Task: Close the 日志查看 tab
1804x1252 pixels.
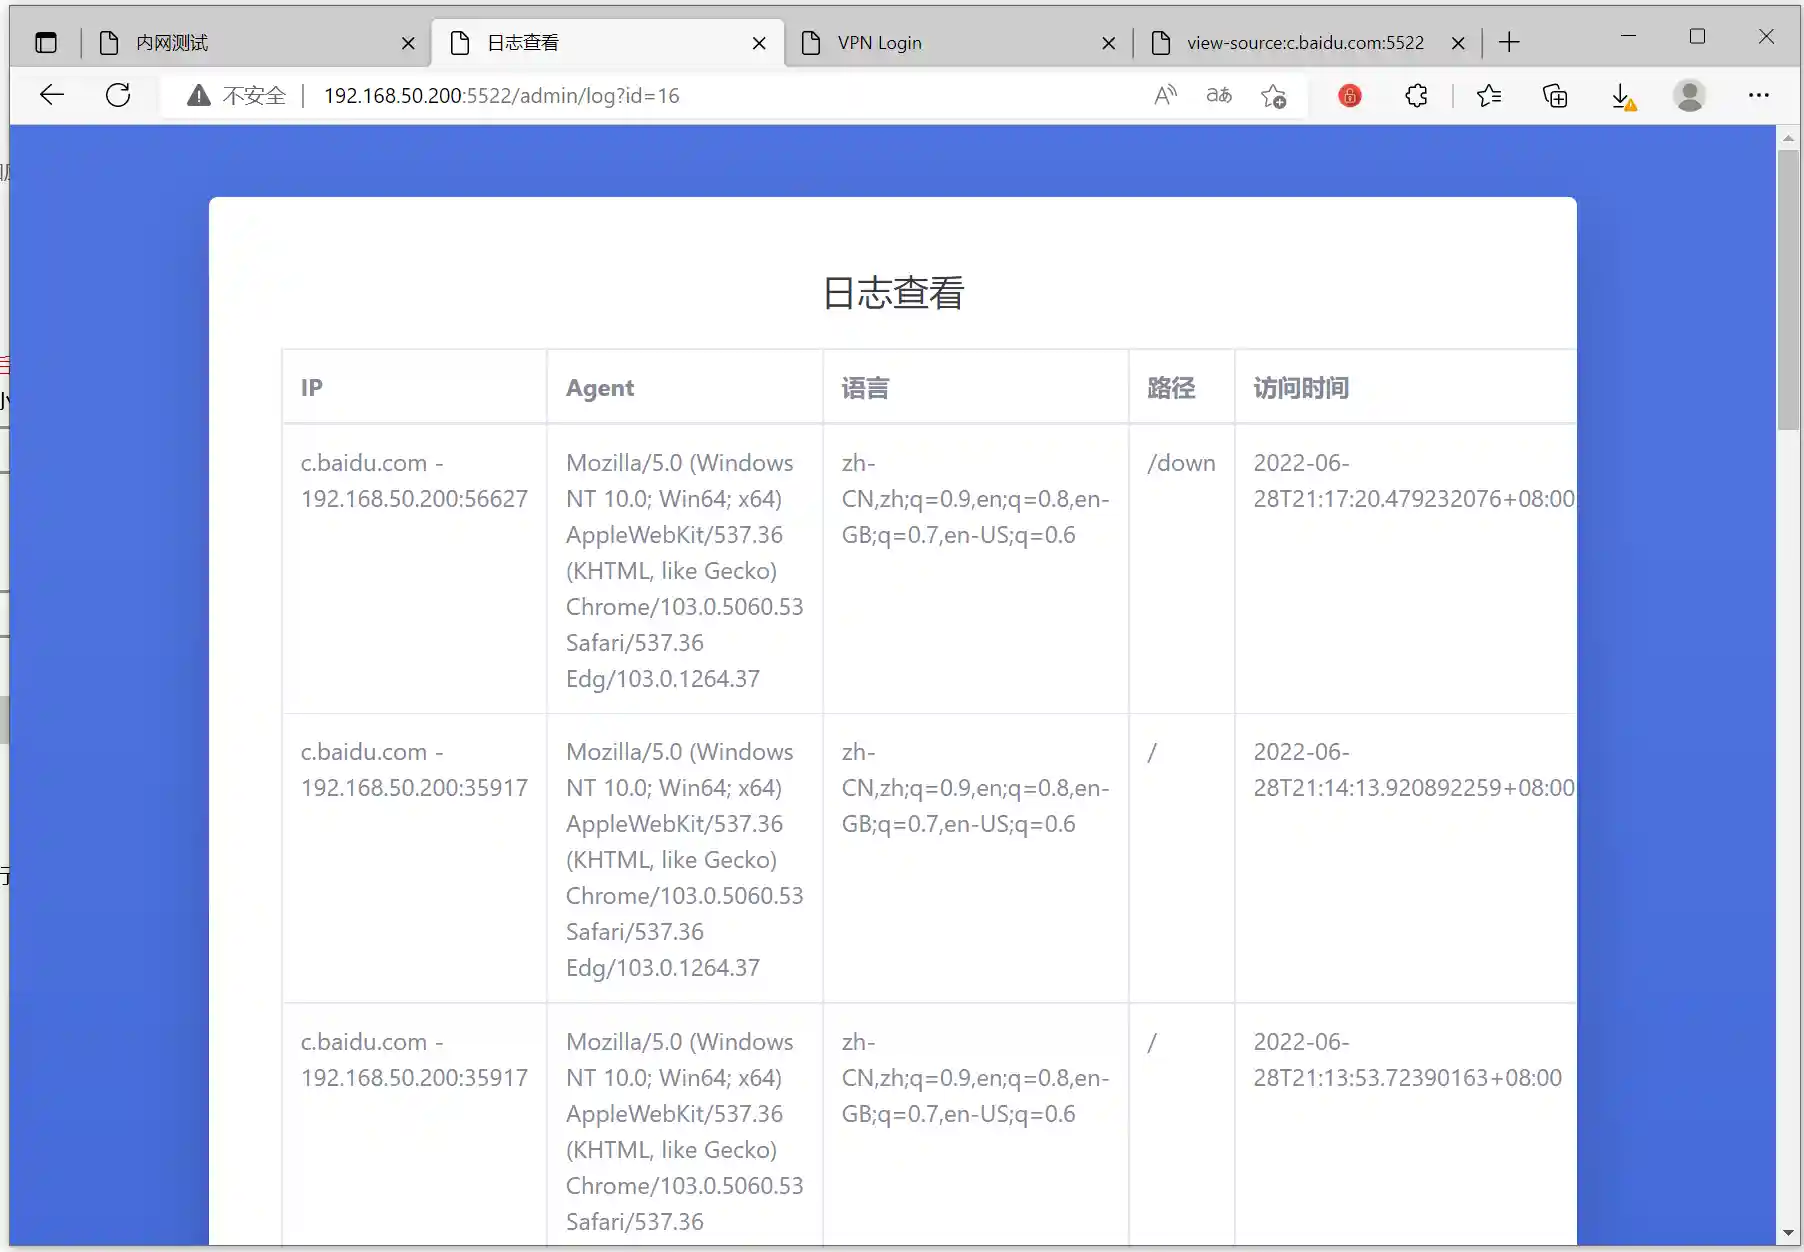Action: tap(759, 43)
